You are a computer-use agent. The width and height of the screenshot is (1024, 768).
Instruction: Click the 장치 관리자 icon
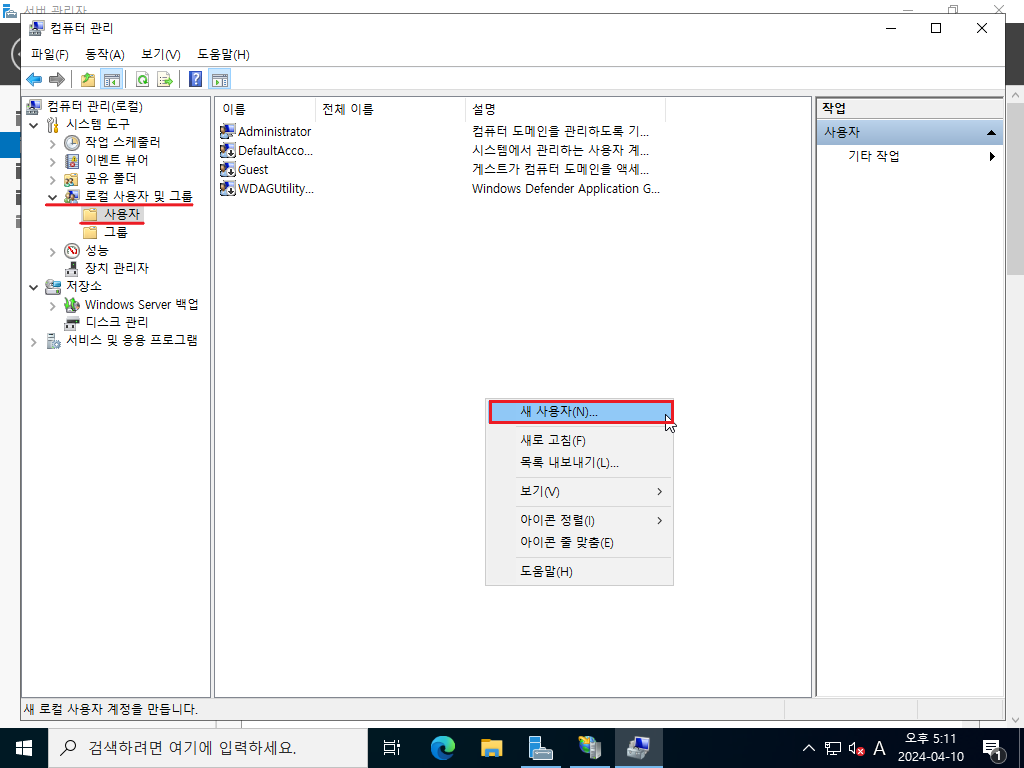72,268
